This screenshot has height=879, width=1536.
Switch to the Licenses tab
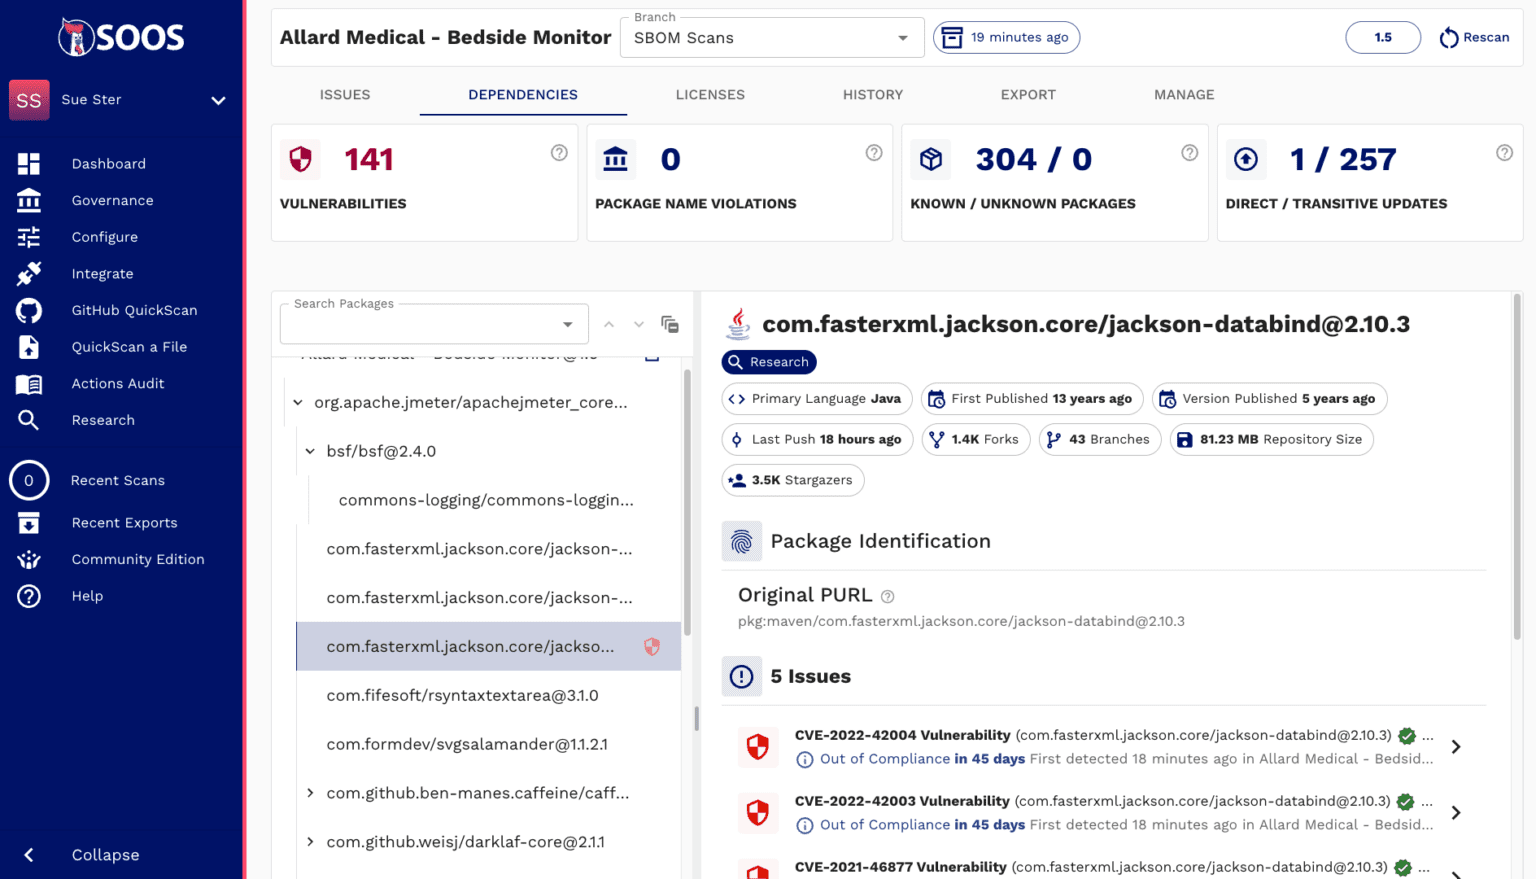pyautogui.click(x=710, y=95)
